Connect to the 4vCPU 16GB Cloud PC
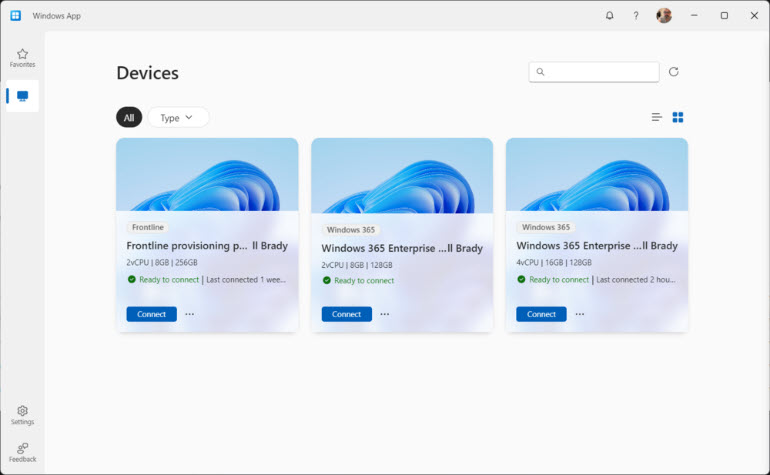Screen dimensions: 770x475 (541, 314)
